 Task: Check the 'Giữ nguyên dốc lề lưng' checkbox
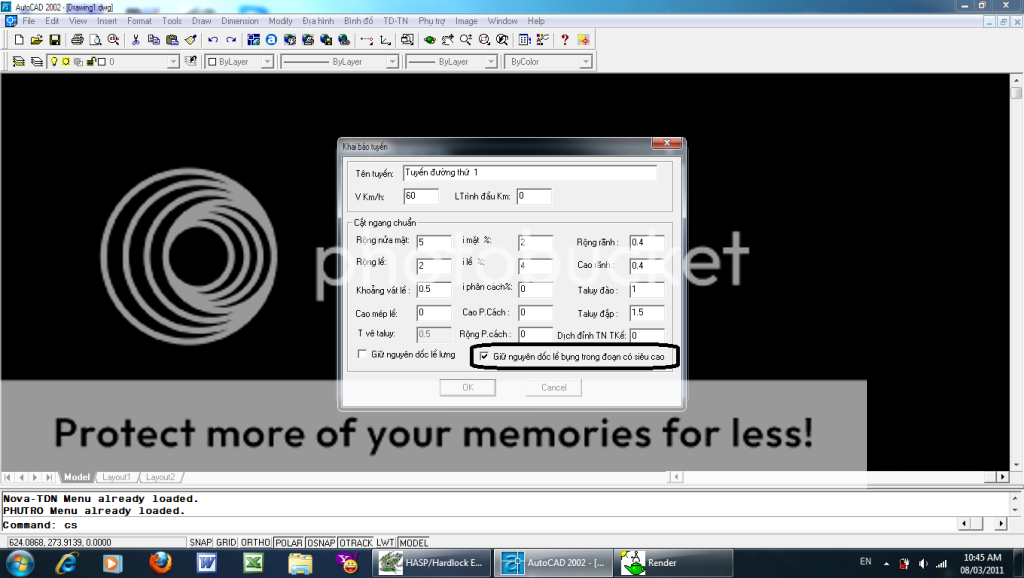click(362, 354)
